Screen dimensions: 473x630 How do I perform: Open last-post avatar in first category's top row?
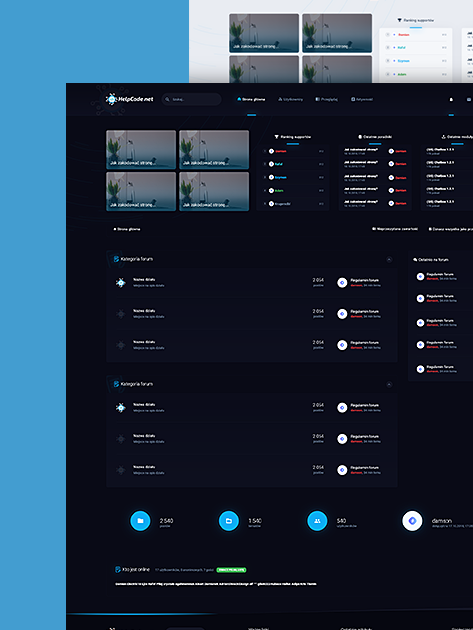(x=342, y=283)
